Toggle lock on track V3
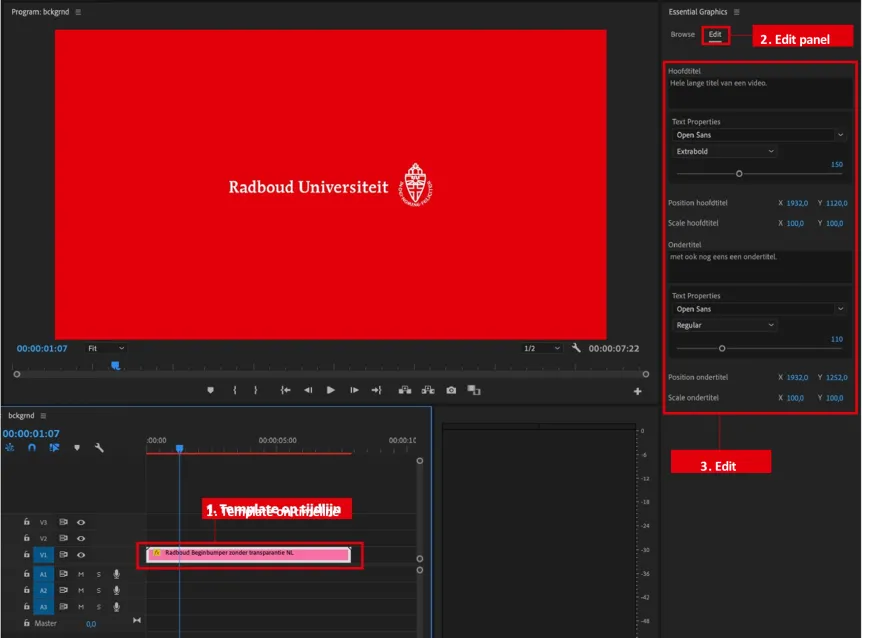Image resolution: width=870 pixels, height=638 pixels. pyautogui.click(x=27, y=522)
